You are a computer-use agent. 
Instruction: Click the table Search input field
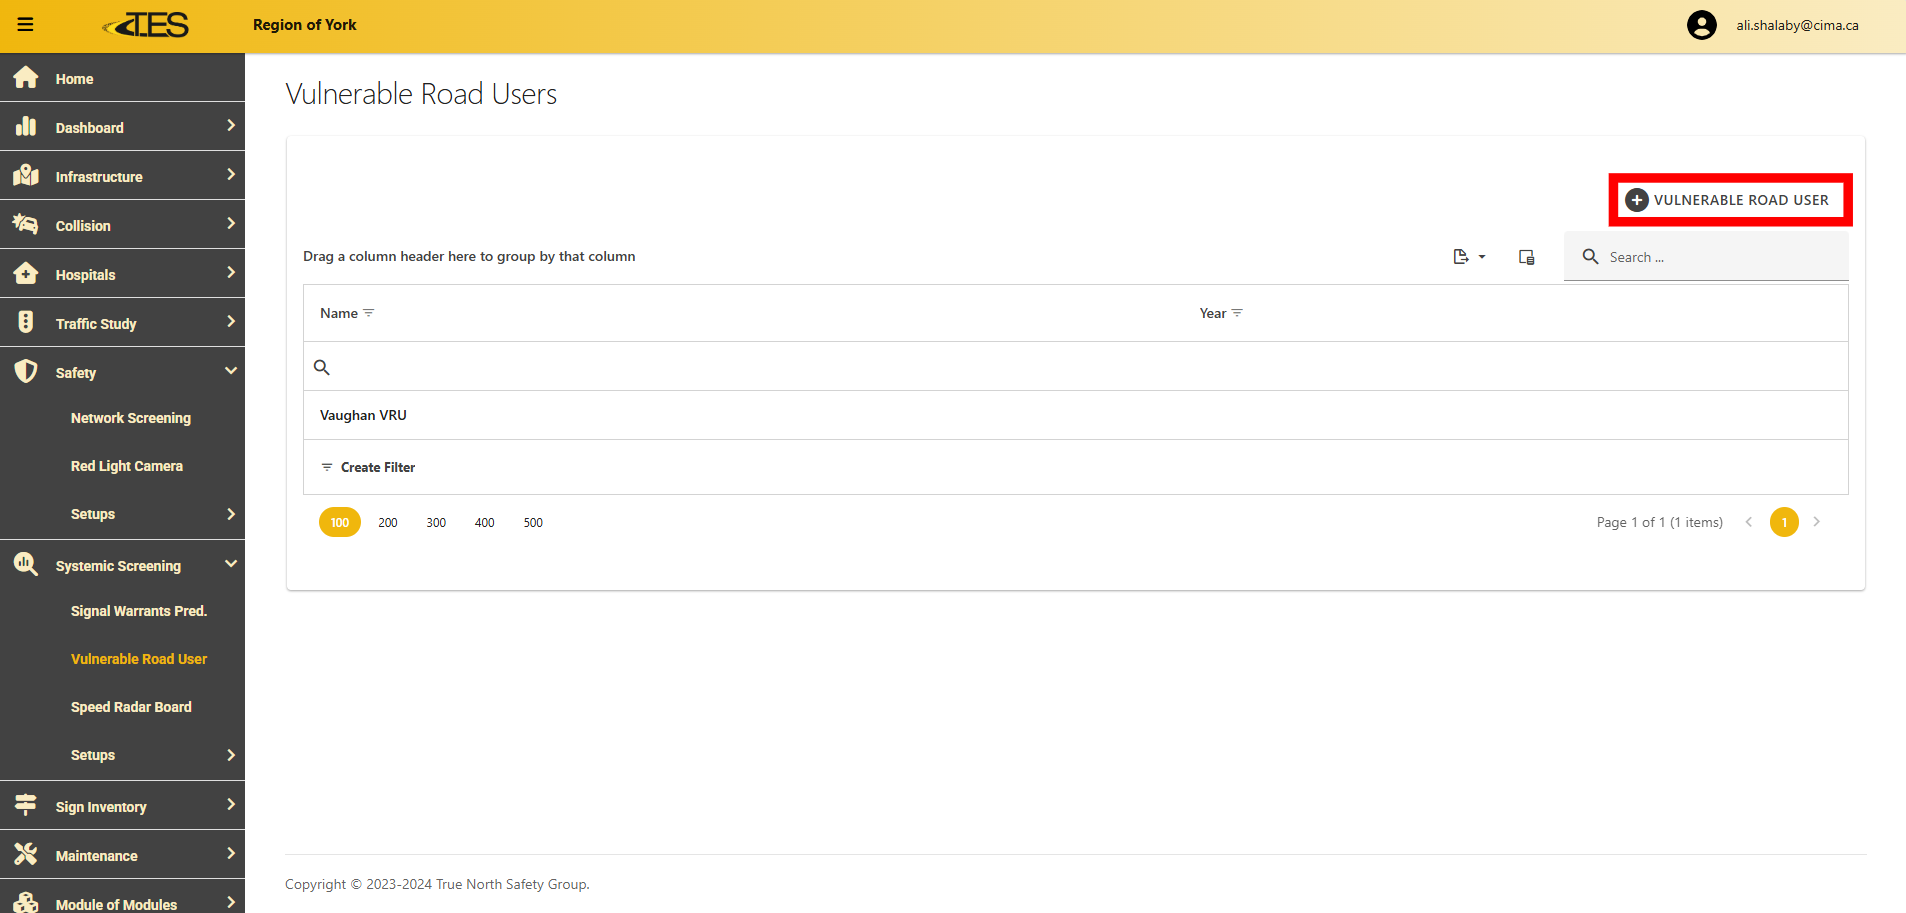[x=1720, y=257]
